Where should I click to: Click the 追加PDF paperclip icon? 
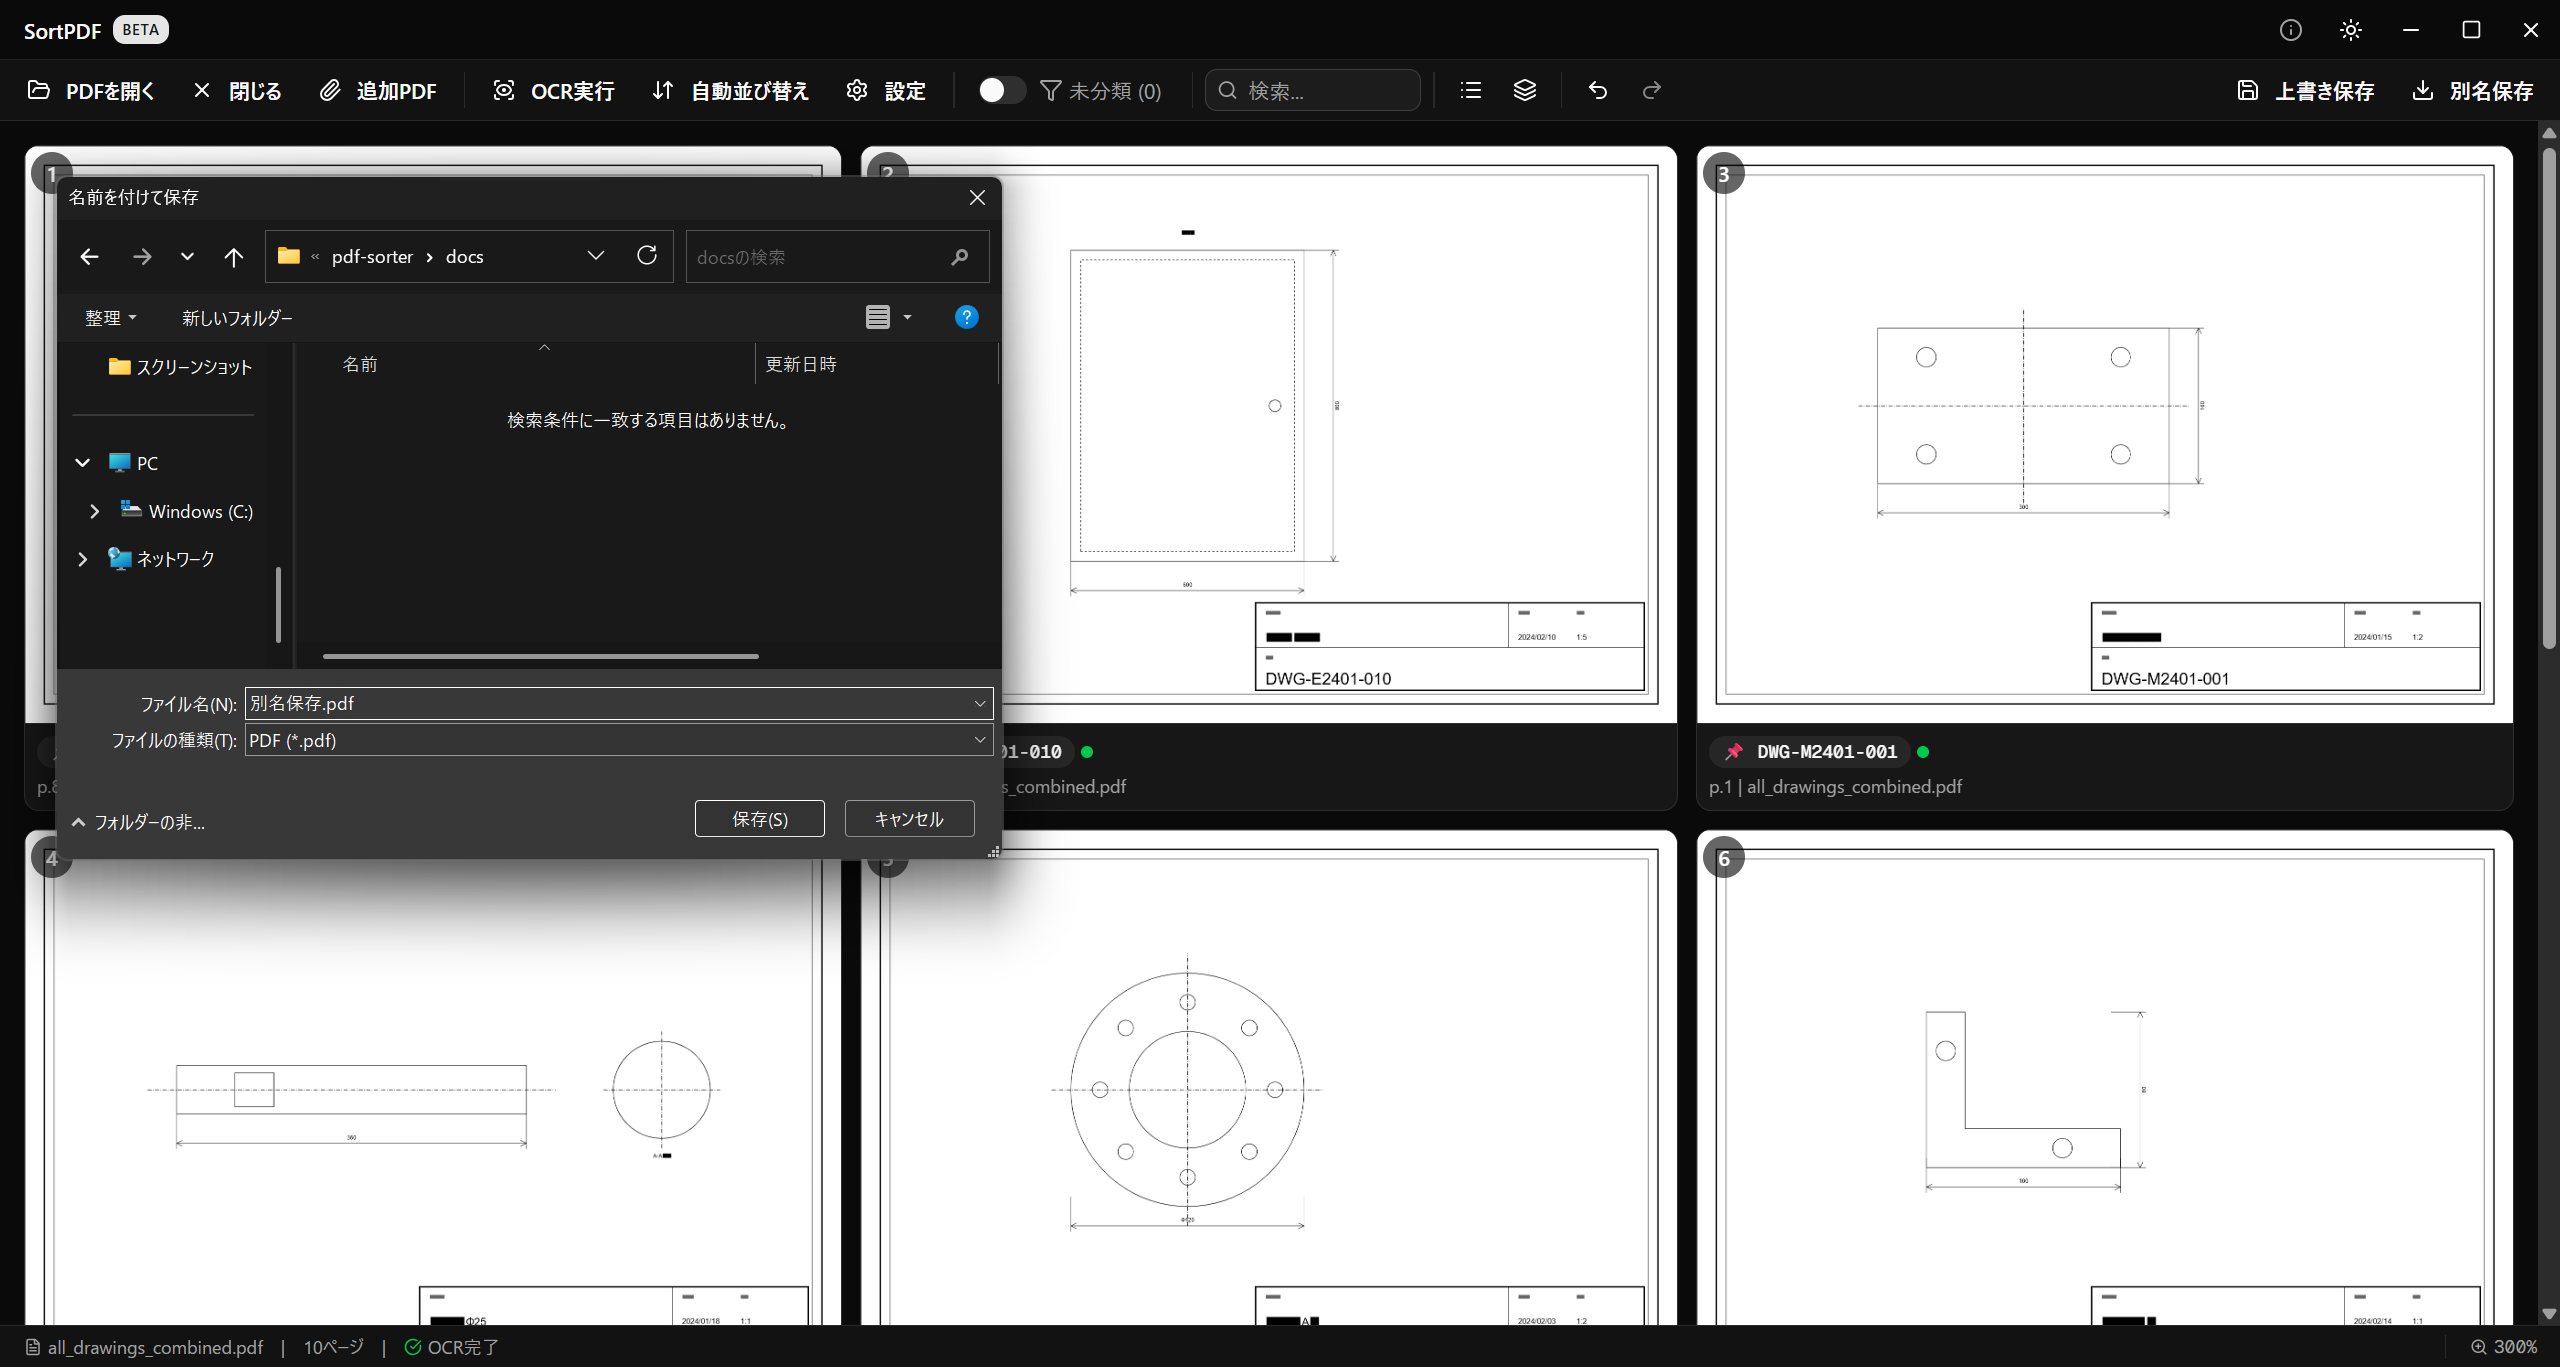click(330, 91)
